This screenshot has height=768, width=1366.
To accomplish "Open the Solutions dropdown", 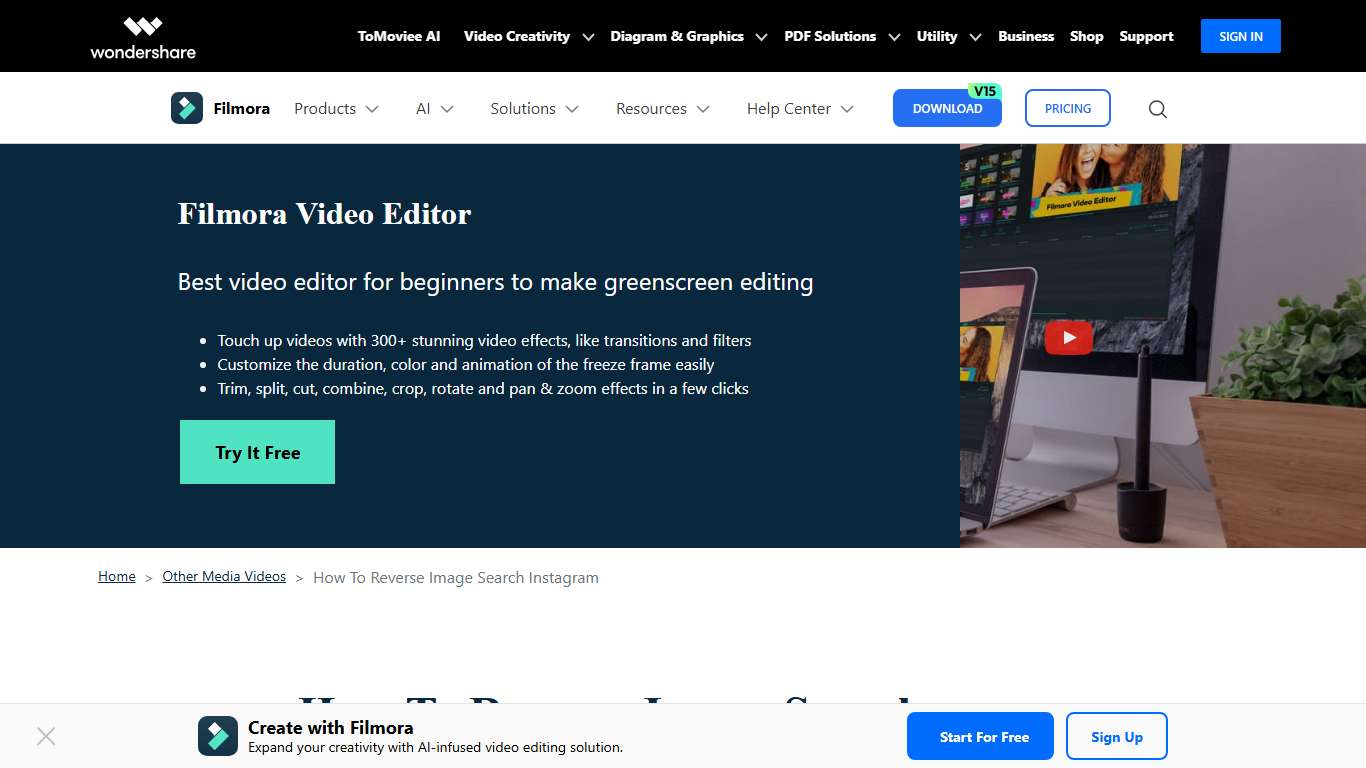I will (x=524, y=108).
